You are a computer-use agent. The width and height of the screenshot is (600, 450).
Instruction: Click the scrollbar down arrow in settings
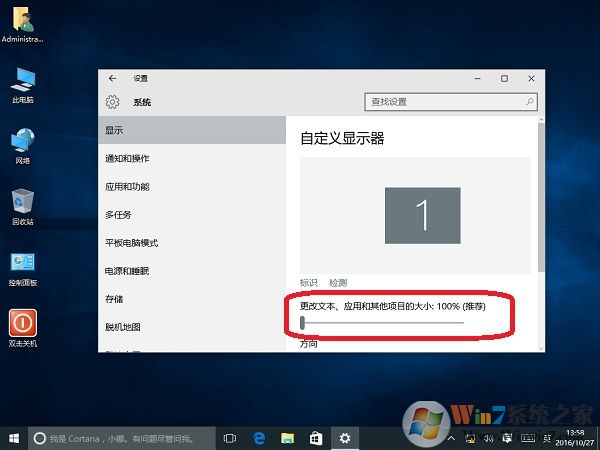click(x=541, y=348)
